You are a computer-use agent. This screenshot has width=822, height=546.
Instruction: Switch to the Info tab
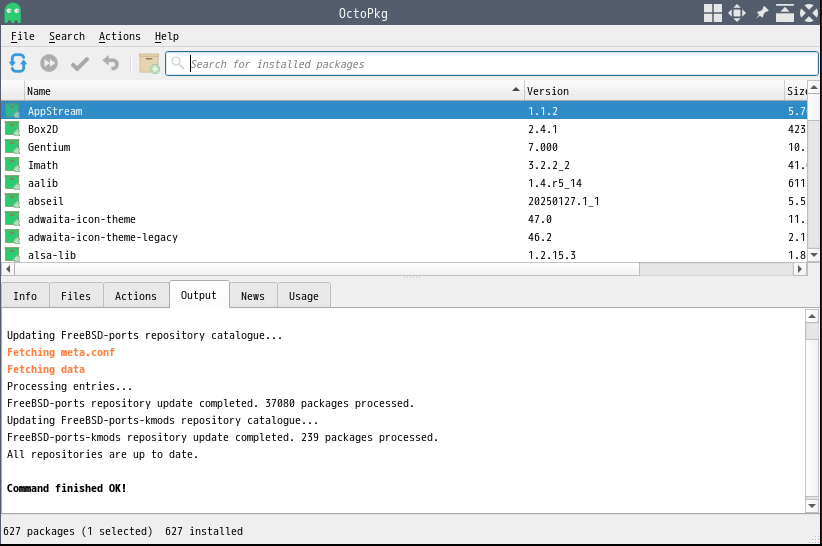point(25,296)
